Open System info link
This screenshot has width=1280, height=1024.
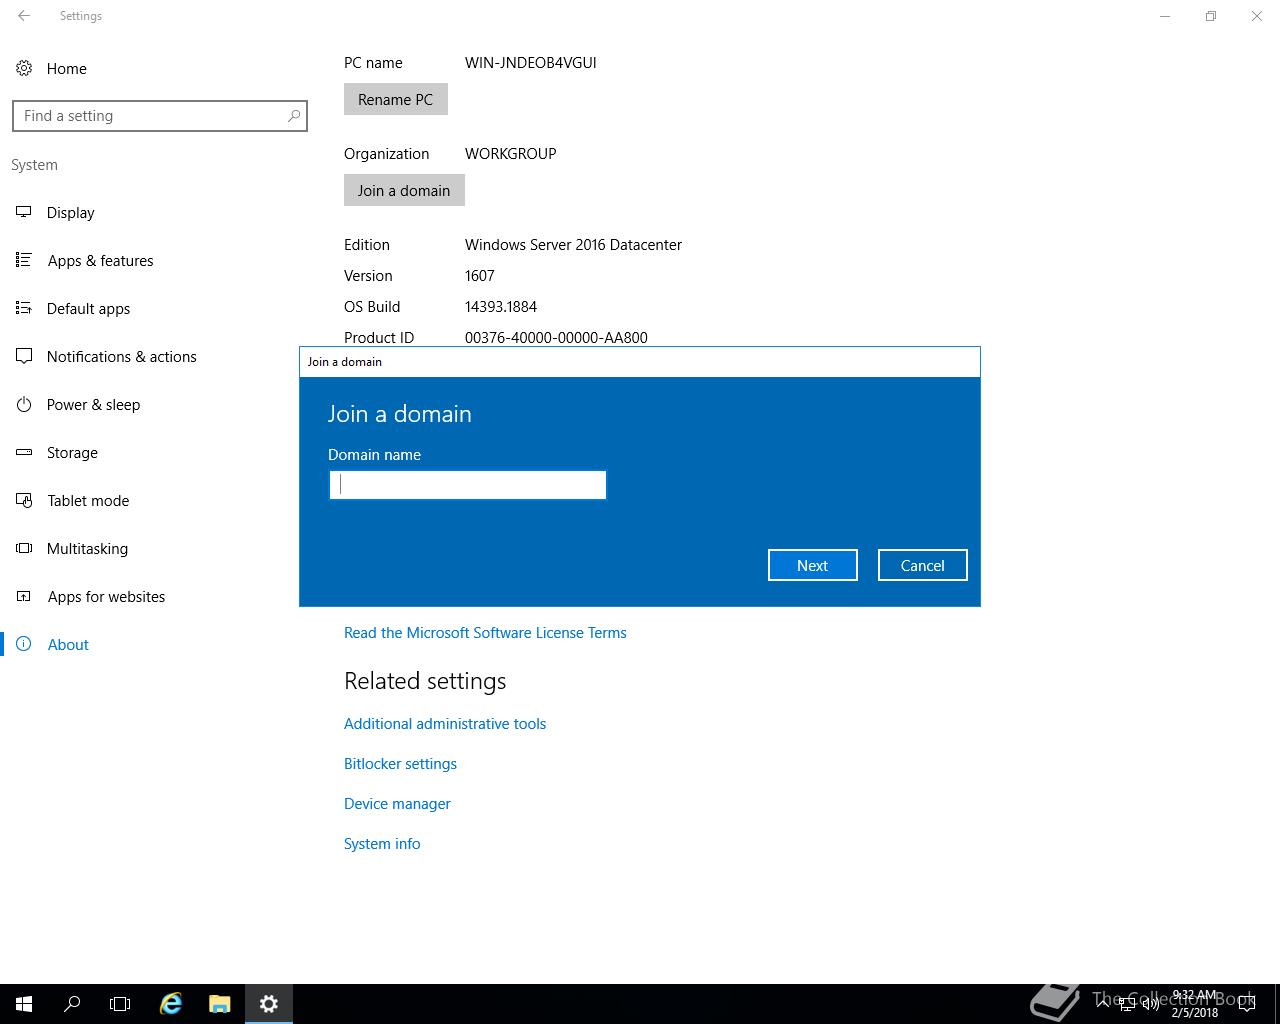tap(382, 844)
